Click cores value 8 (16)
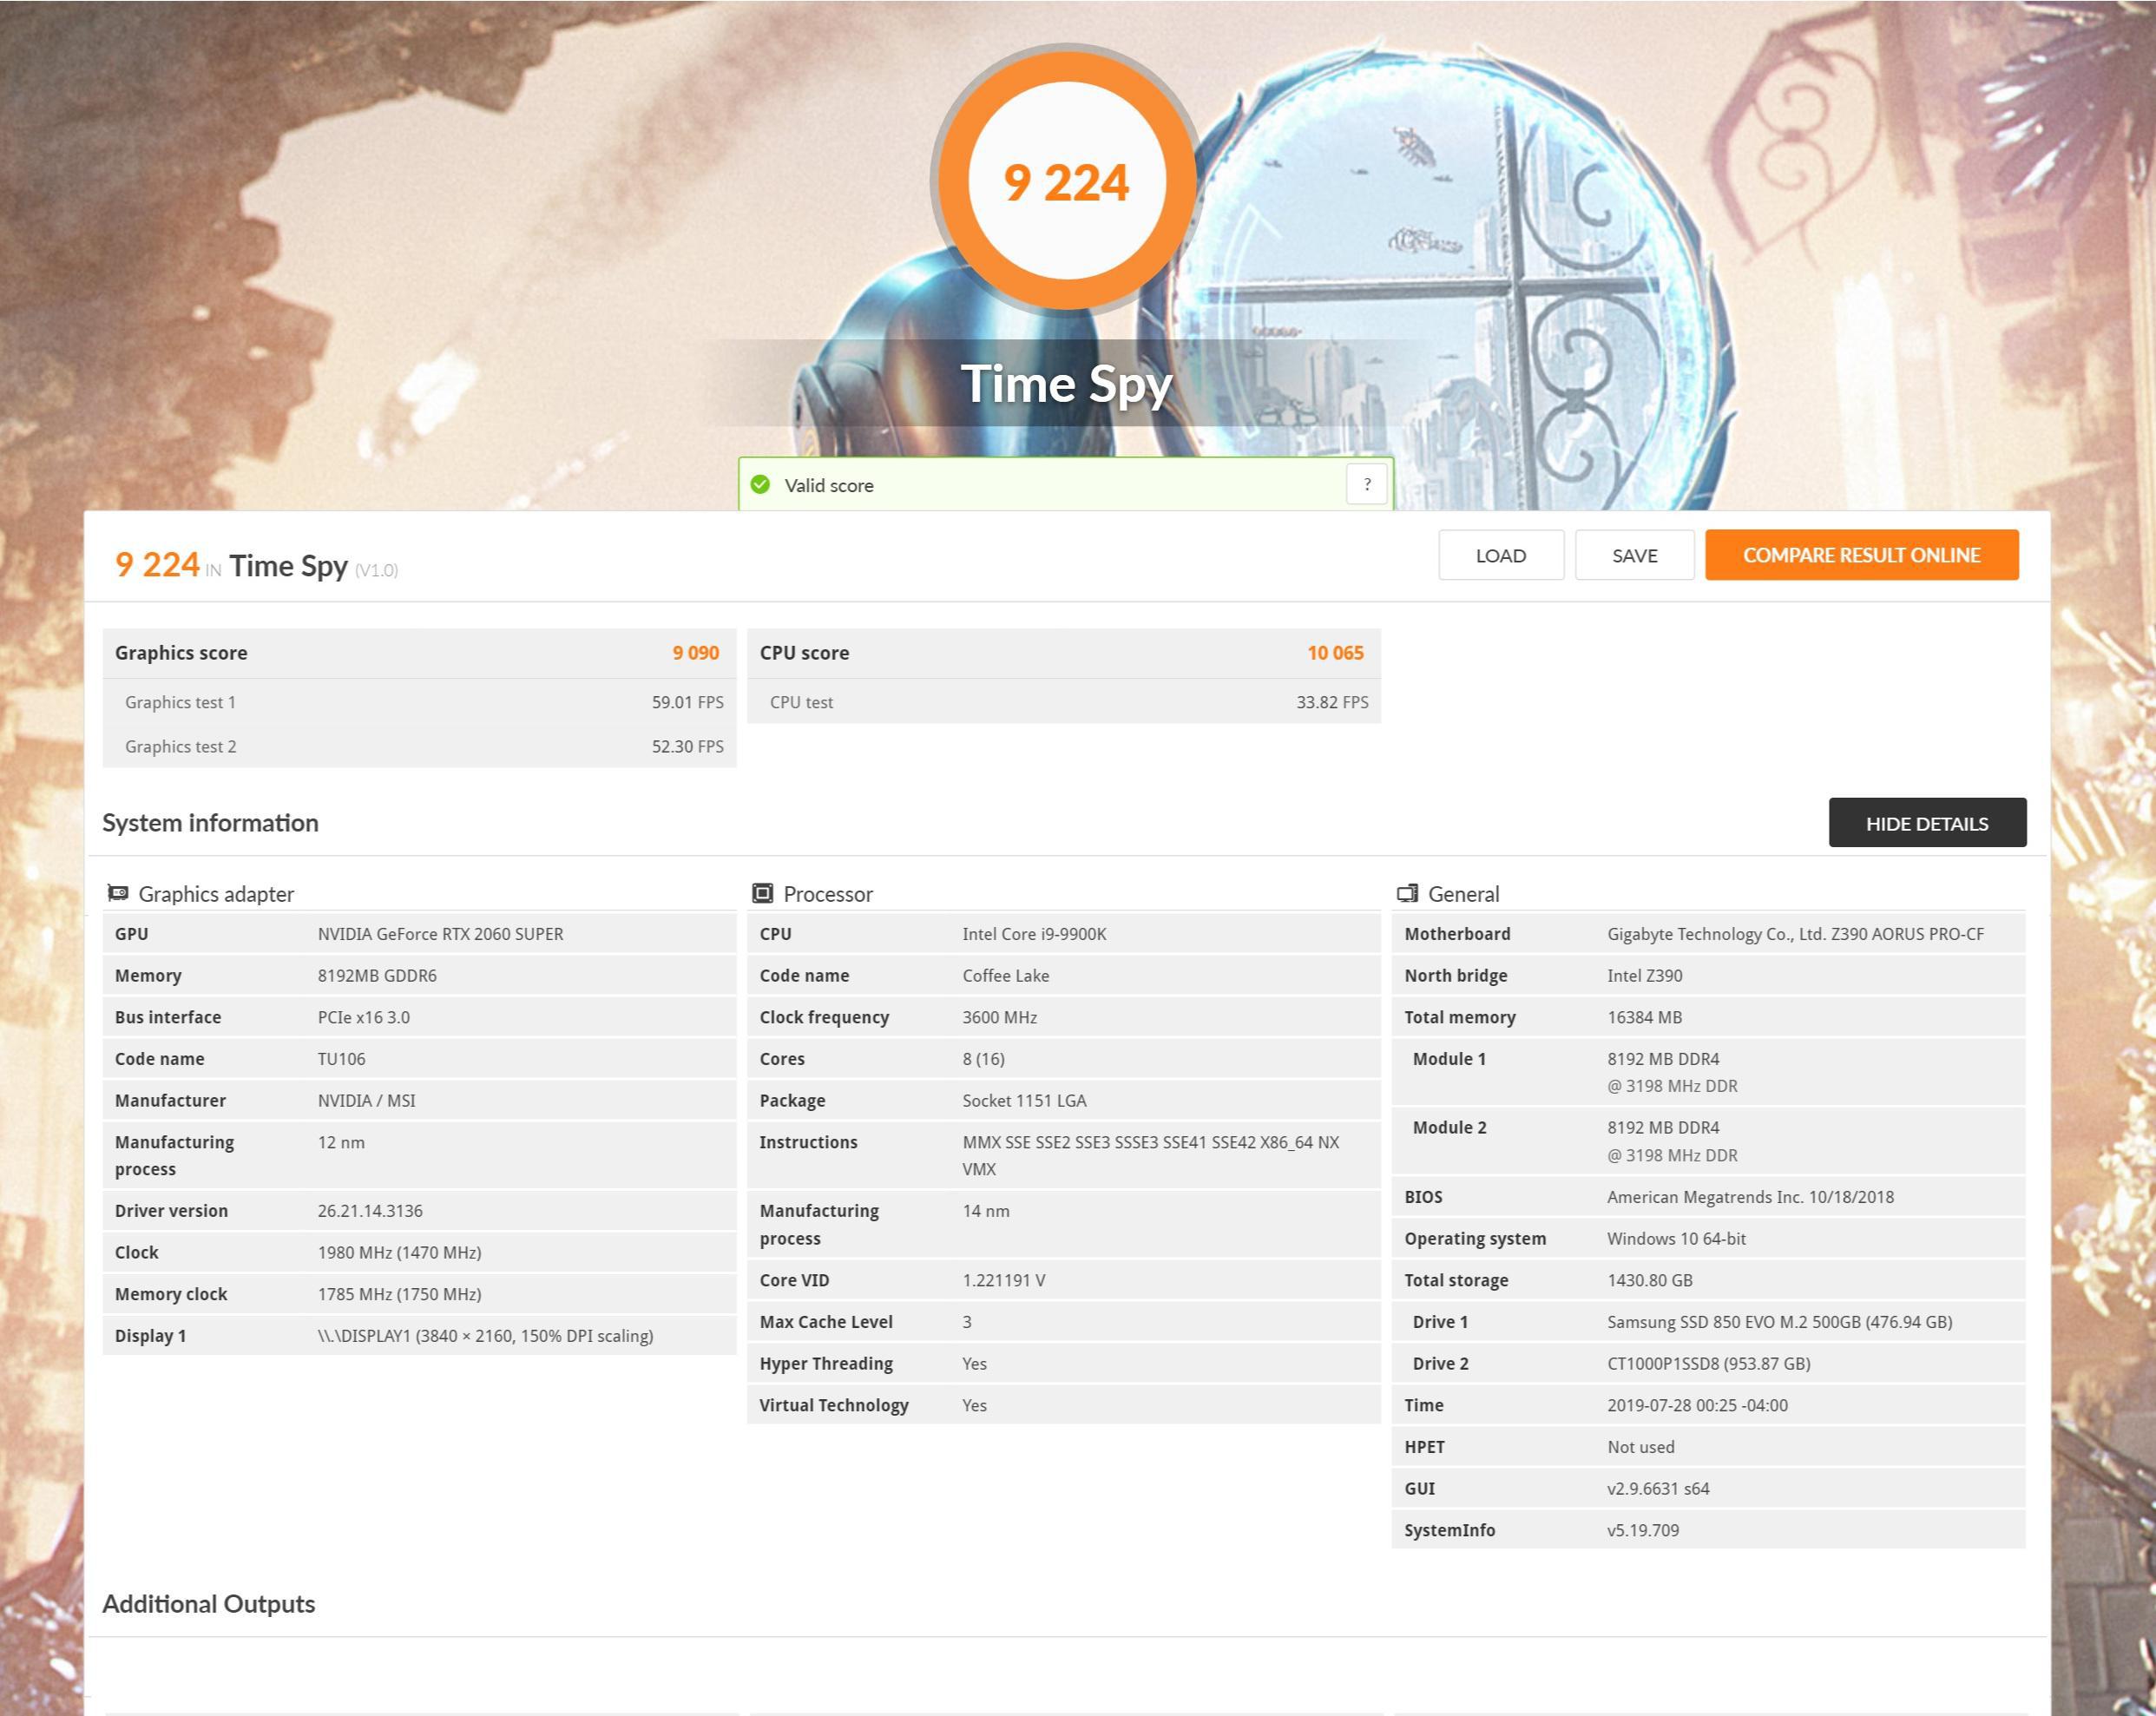 tap(983, 1059)
